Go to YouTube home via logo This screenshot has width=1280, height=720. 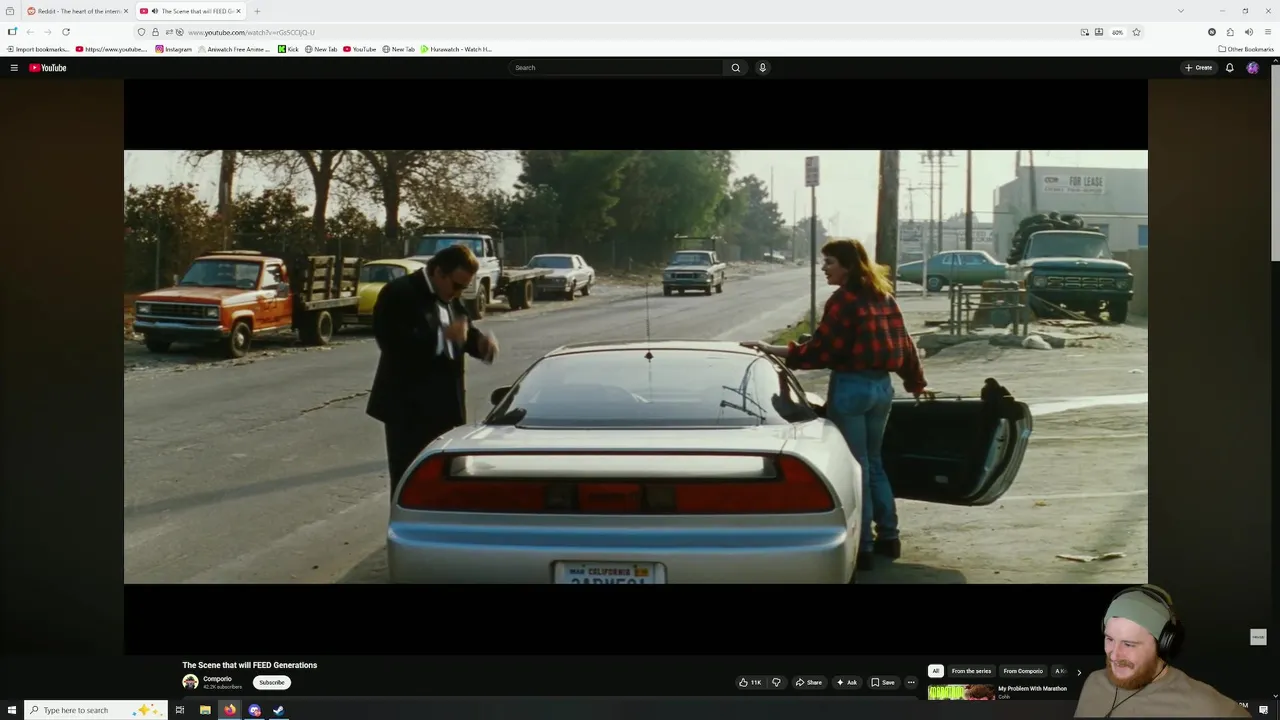[48, 68]
